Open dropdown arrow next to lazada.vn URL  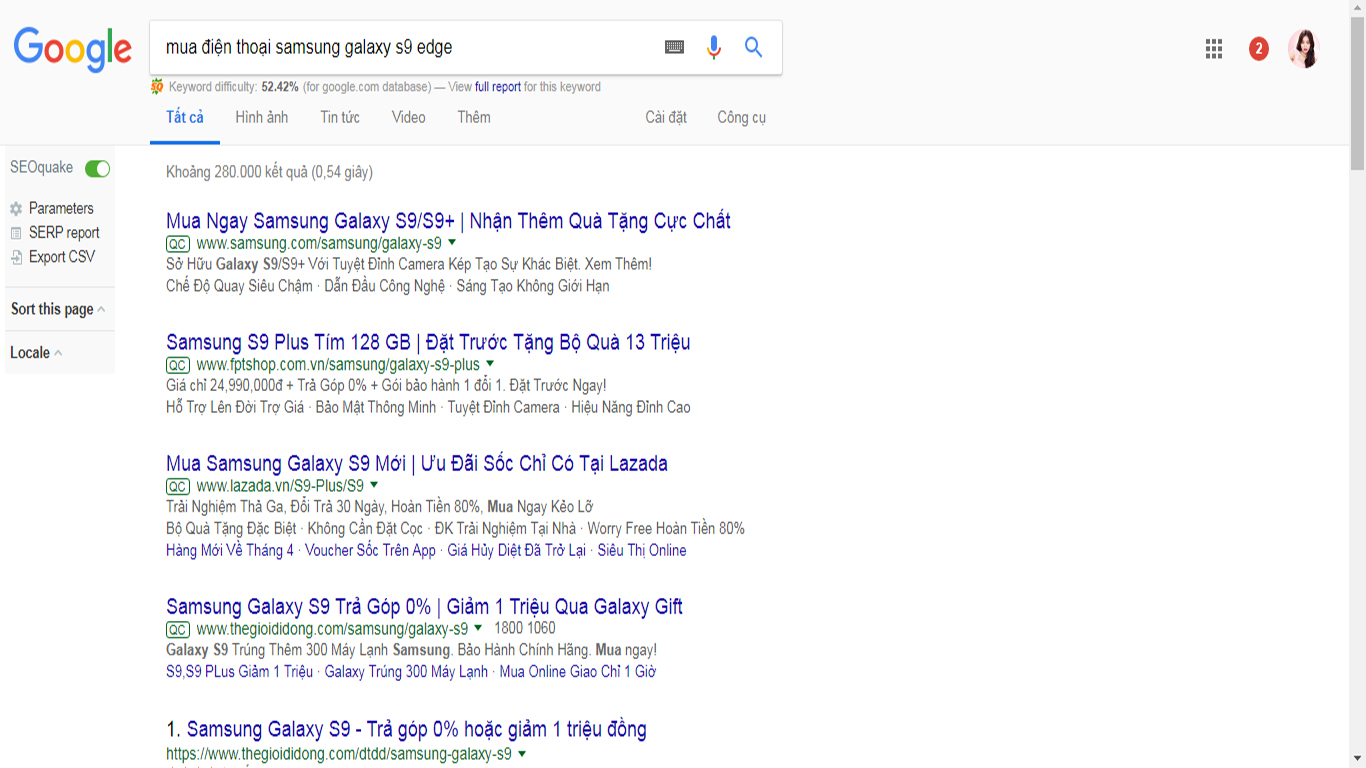[x=374, y=486]
